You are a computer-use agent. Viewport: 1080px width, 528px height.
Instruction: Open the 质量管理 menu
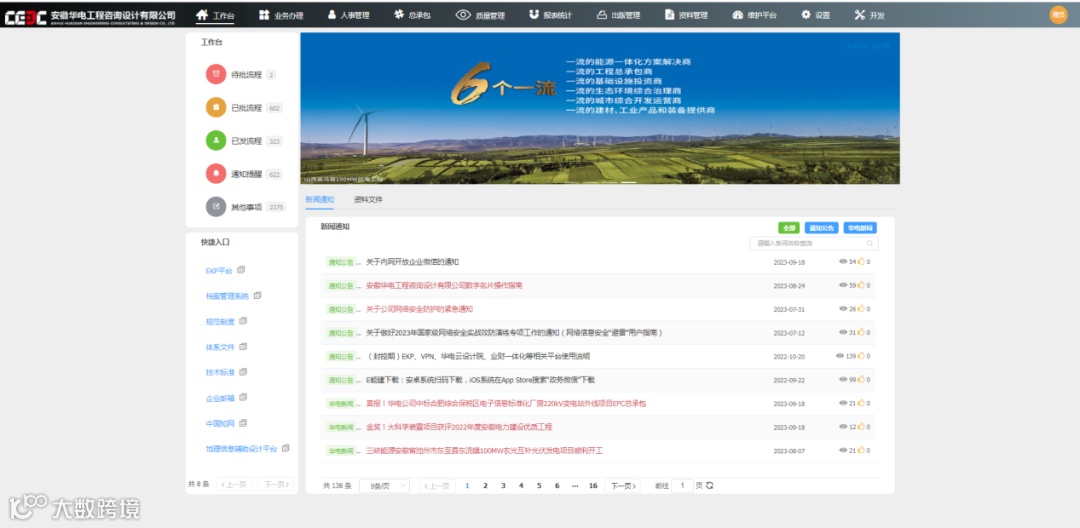tap(480, 15)
